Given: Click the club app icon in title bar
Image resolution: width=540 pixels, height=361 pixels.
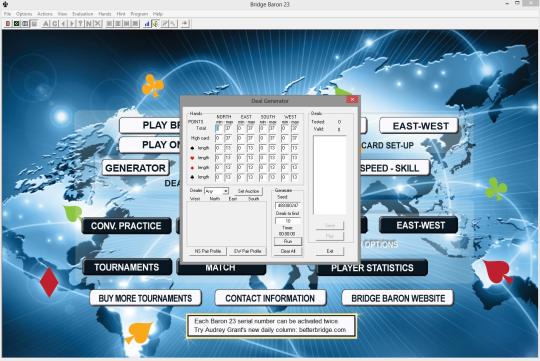Looking at the screenshot, I should click(5, 4).
